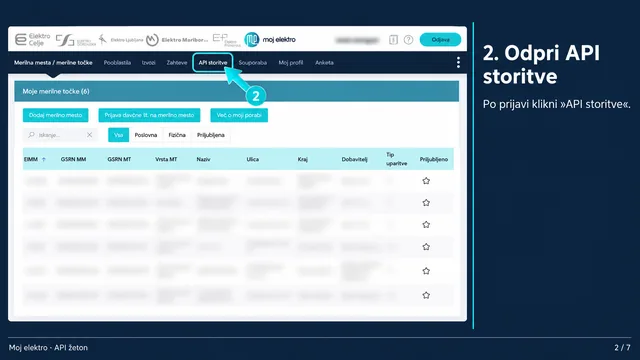Click the search magnifier icon
This screenshot has height=360, width=640.
pos(31,135)
